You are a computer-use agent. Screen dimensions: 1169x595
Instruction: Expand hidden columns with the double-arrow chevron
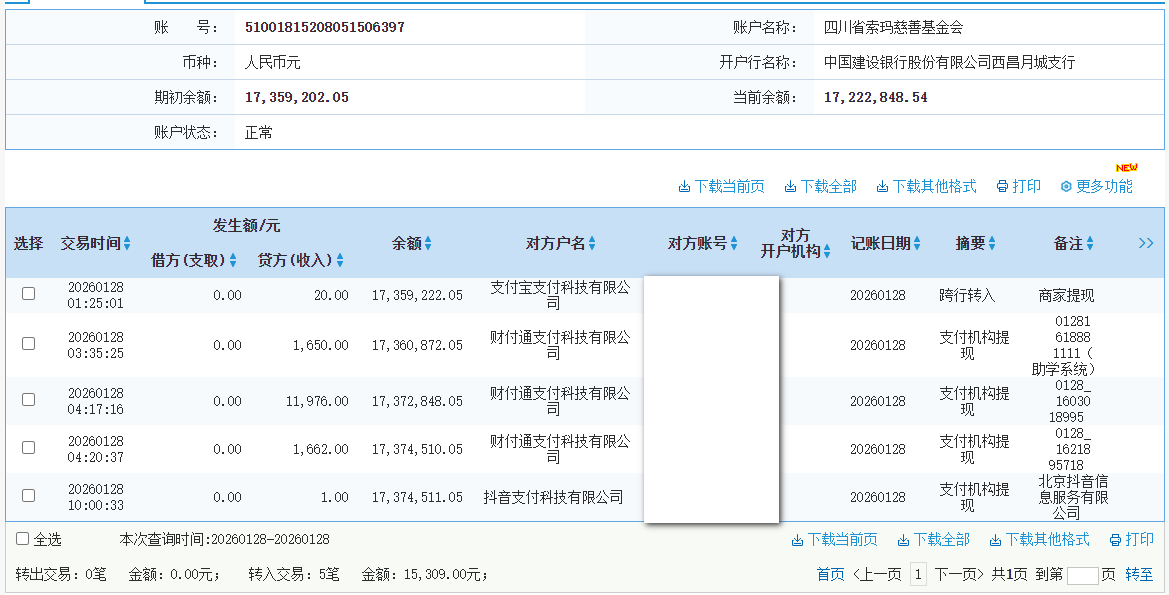tap(1146, 242)
